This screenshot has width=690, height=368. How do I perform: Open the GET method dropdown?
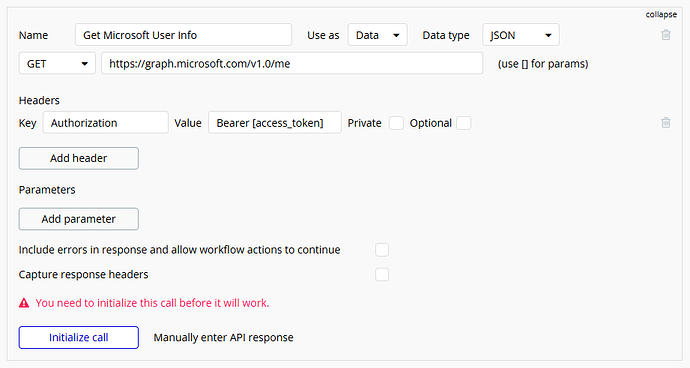pyautogui.click(x=57, y=64)
